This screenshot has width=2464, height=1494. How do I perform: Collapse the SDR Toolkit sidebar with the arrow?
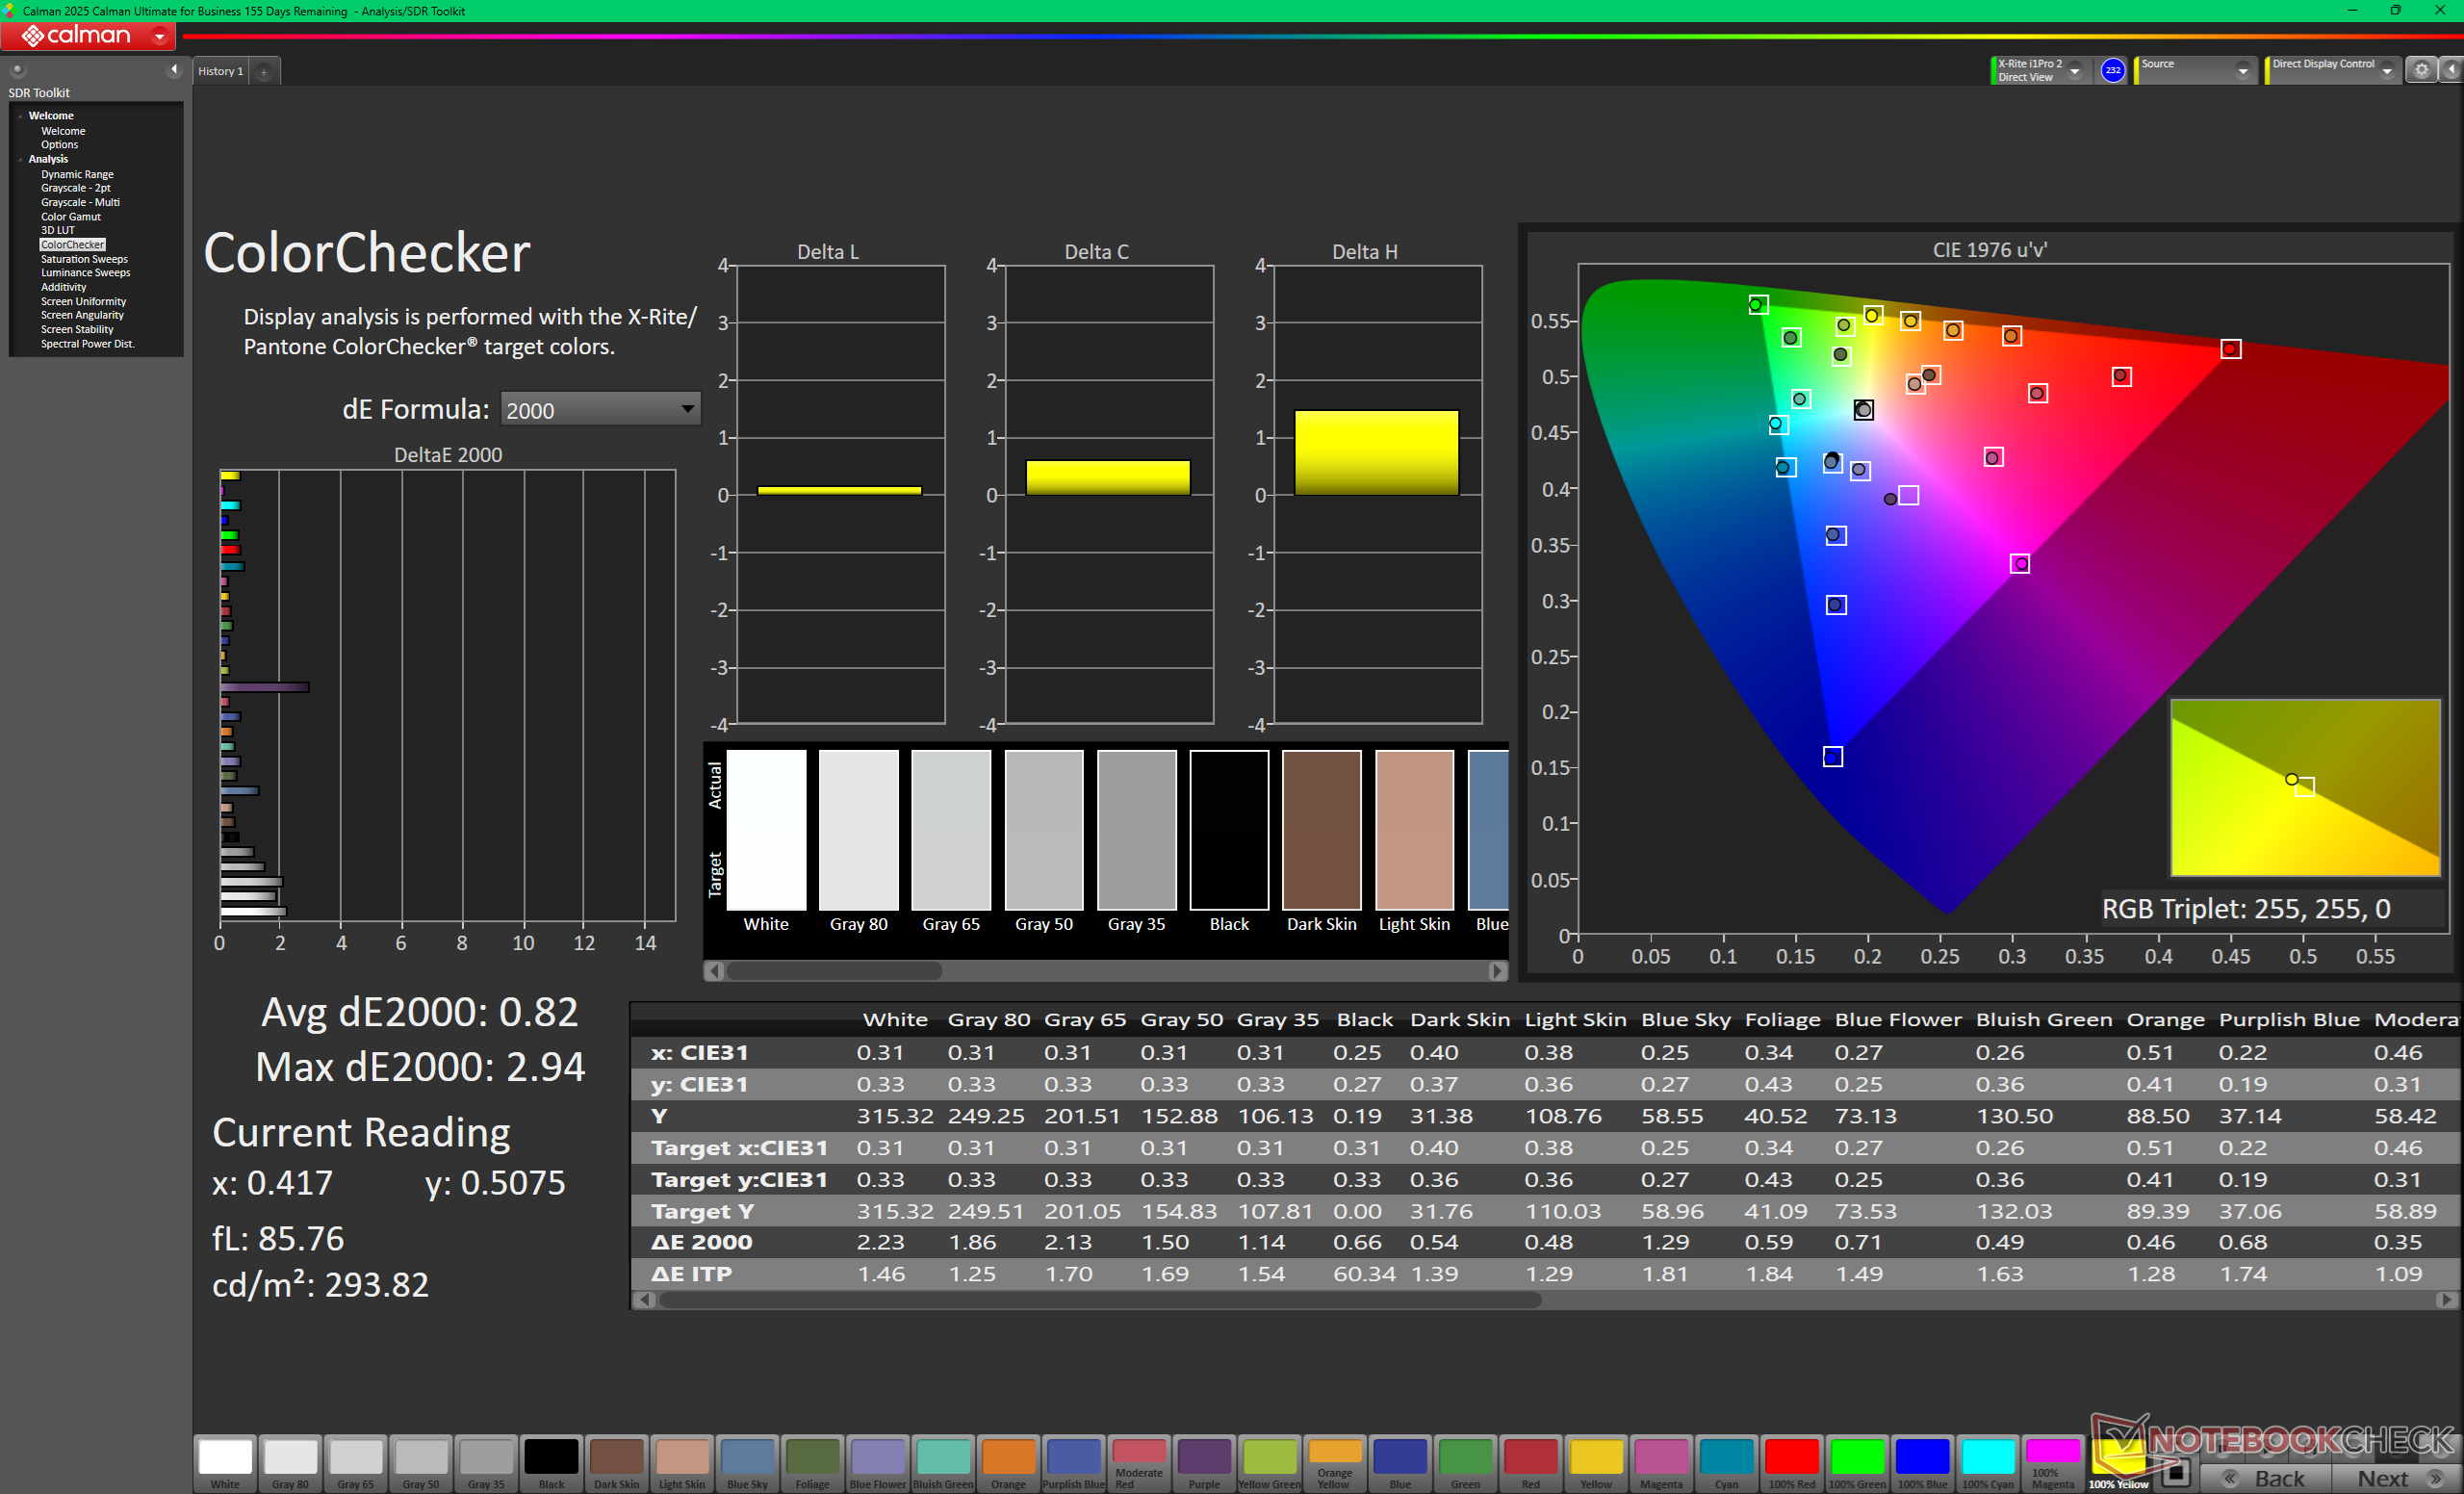[174, 69]
